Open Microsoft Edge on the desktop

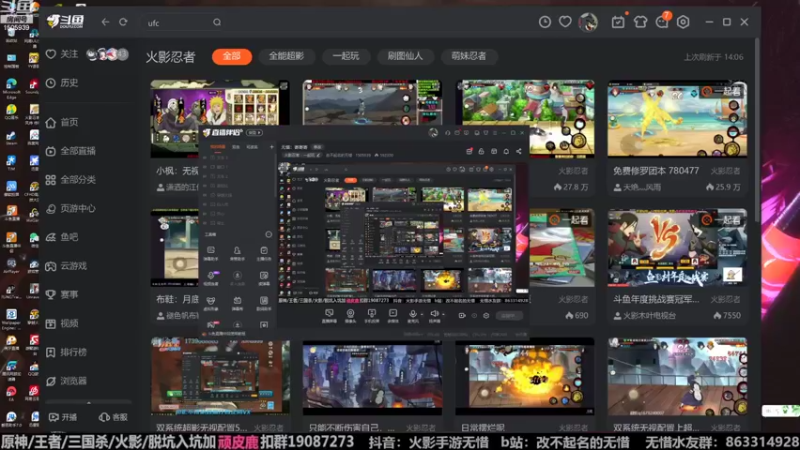pyautogui.click(x=11, y=87)
